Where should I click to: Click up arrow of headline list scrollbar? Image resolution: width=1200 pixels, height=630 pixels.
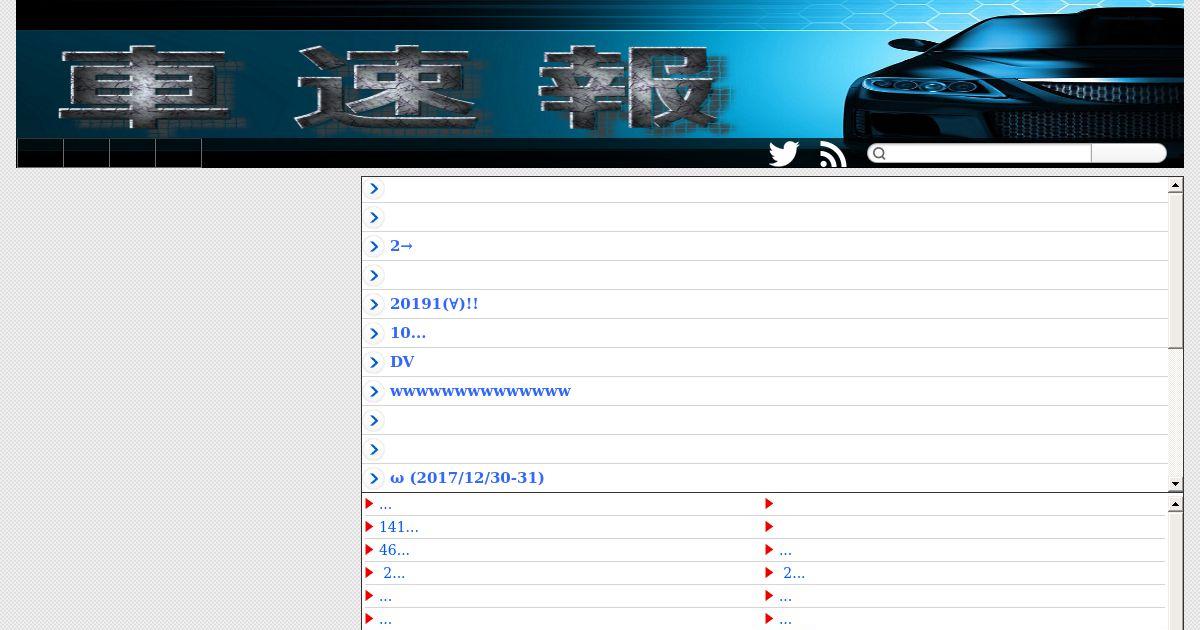[x=1175, y=505]
